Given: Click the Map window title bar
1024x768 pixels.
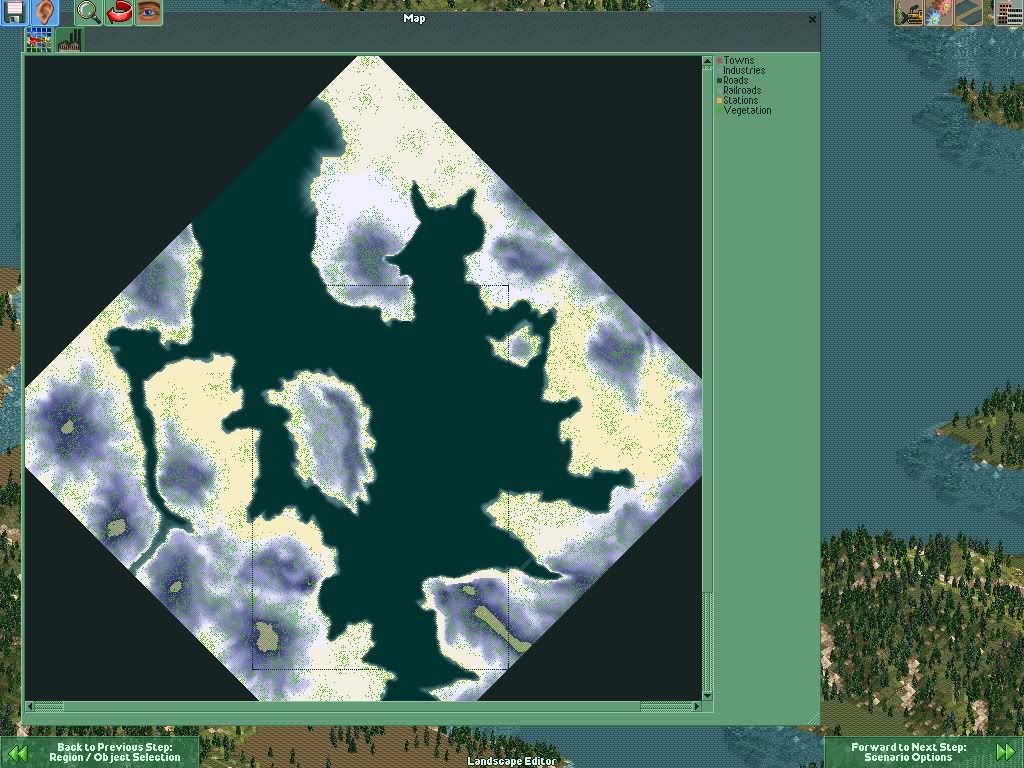Looking at the screenshot, I should pos(414,19).
